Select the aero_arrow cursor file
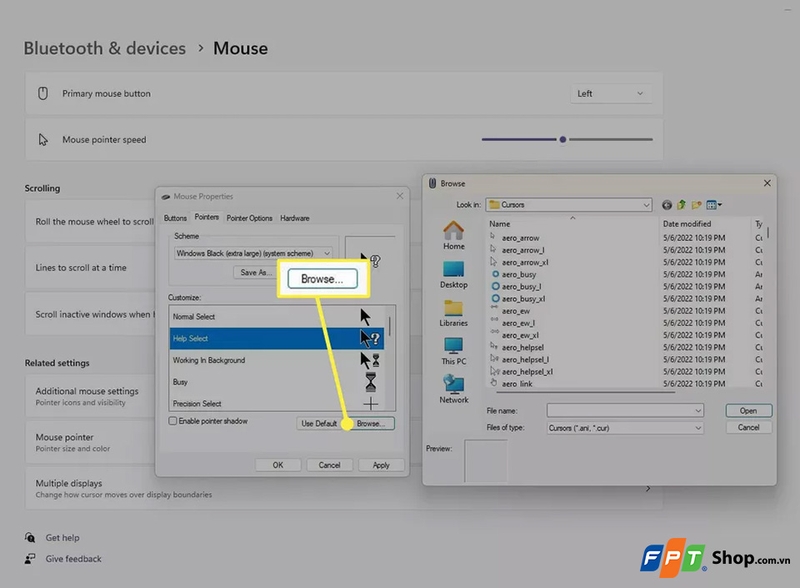 (520, 238)
